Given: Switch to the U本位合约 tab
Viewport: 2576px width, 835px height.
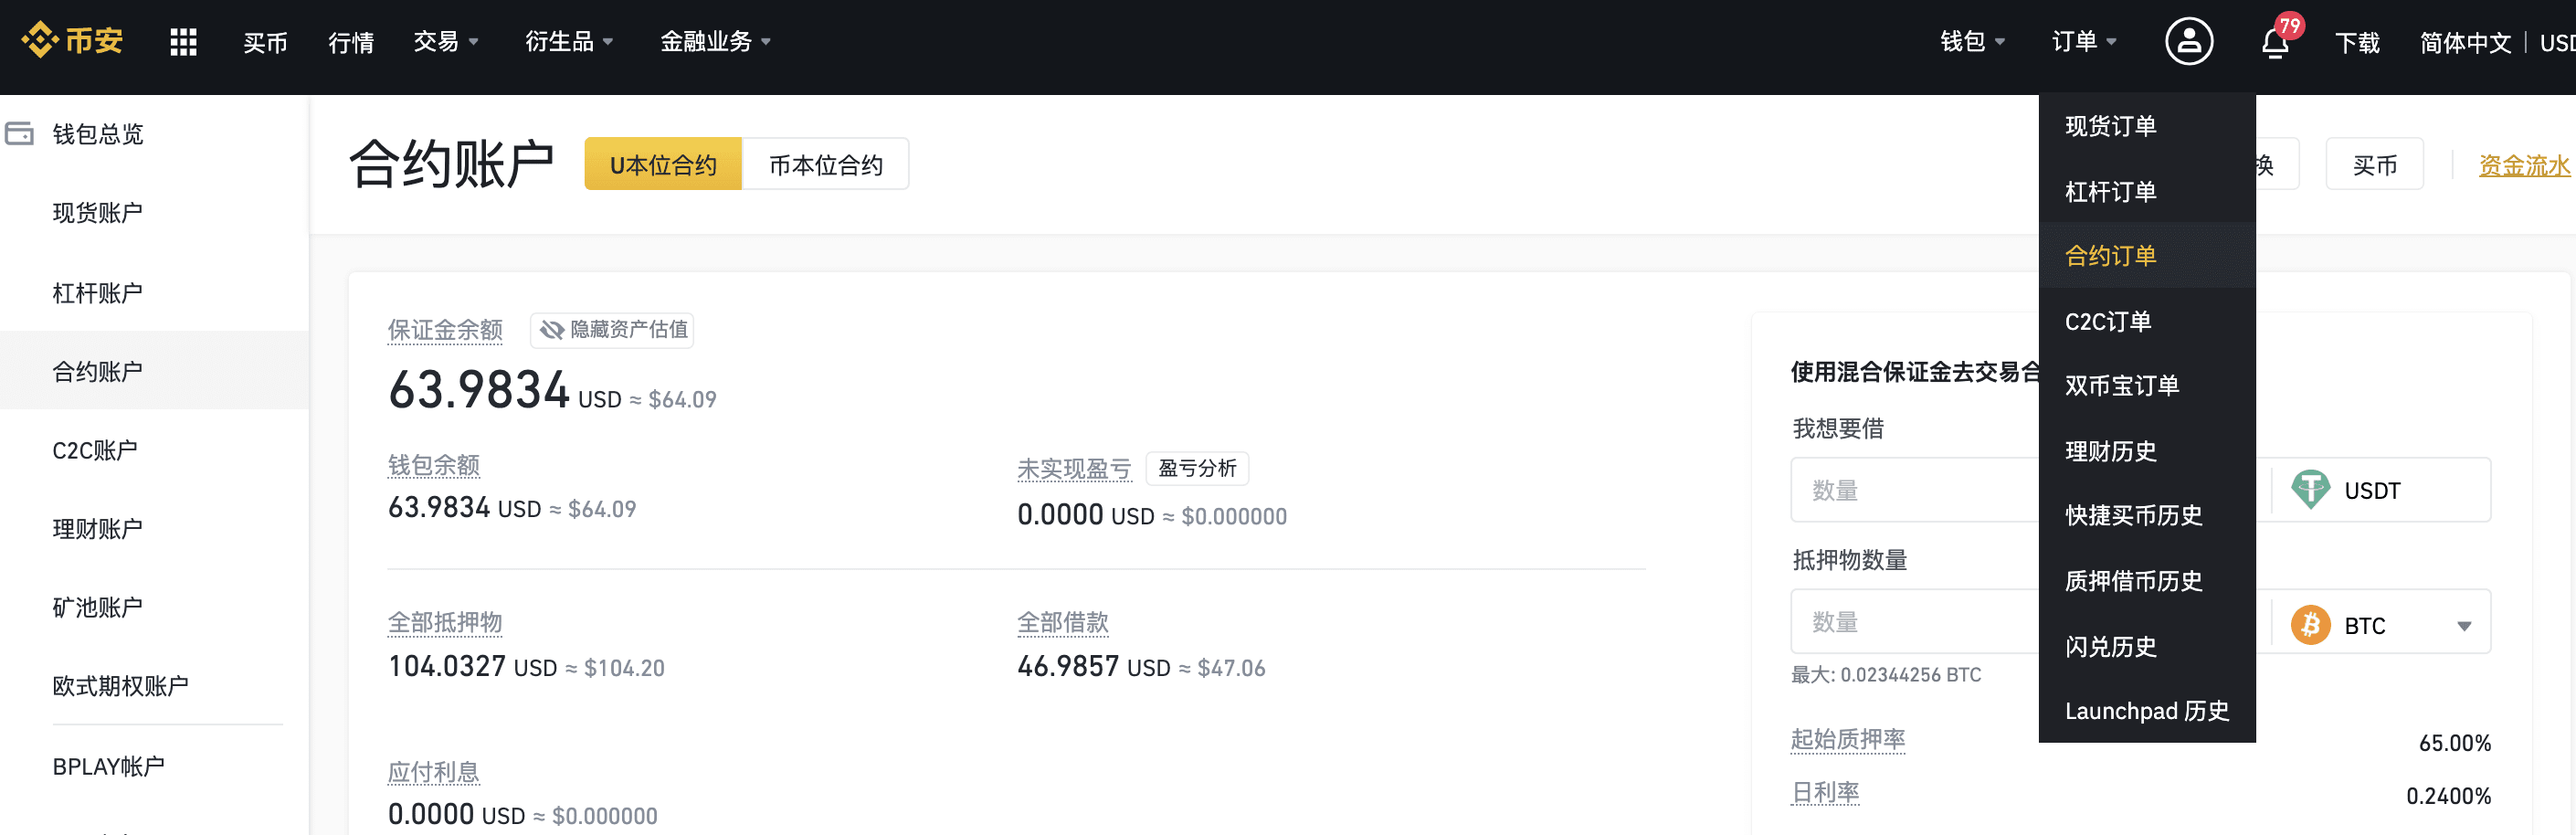Looking at the screenshot, I should point(663,164).
